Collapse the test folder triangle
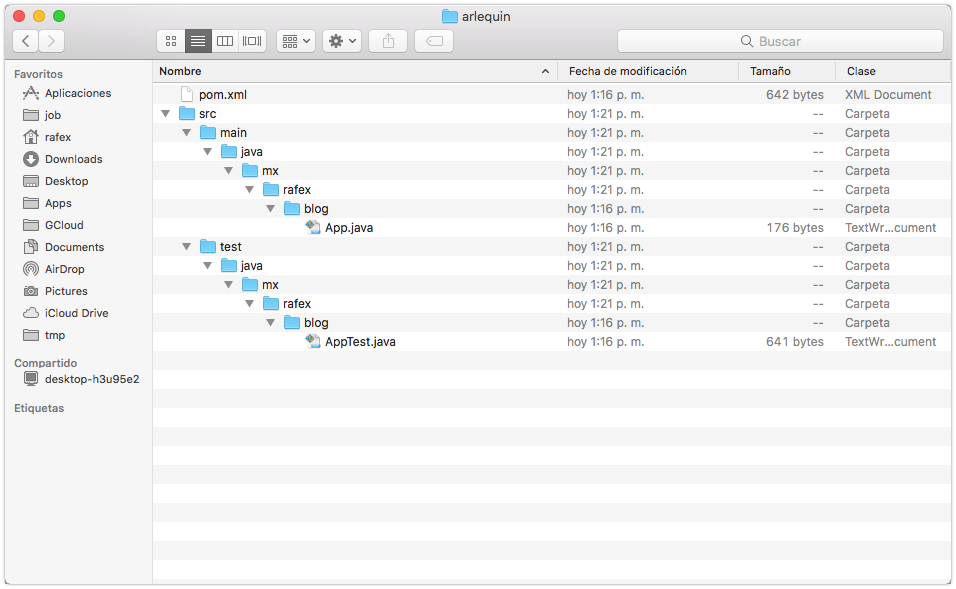Viewport: 956px width, 589px height. tap(186, 247)
